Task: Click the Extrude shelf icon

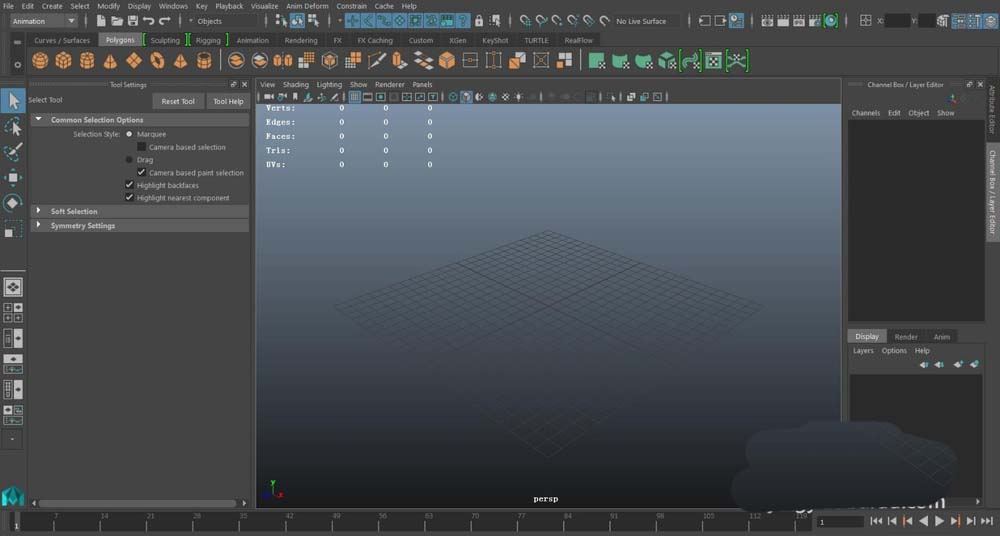Action: (x=399, y=61)
